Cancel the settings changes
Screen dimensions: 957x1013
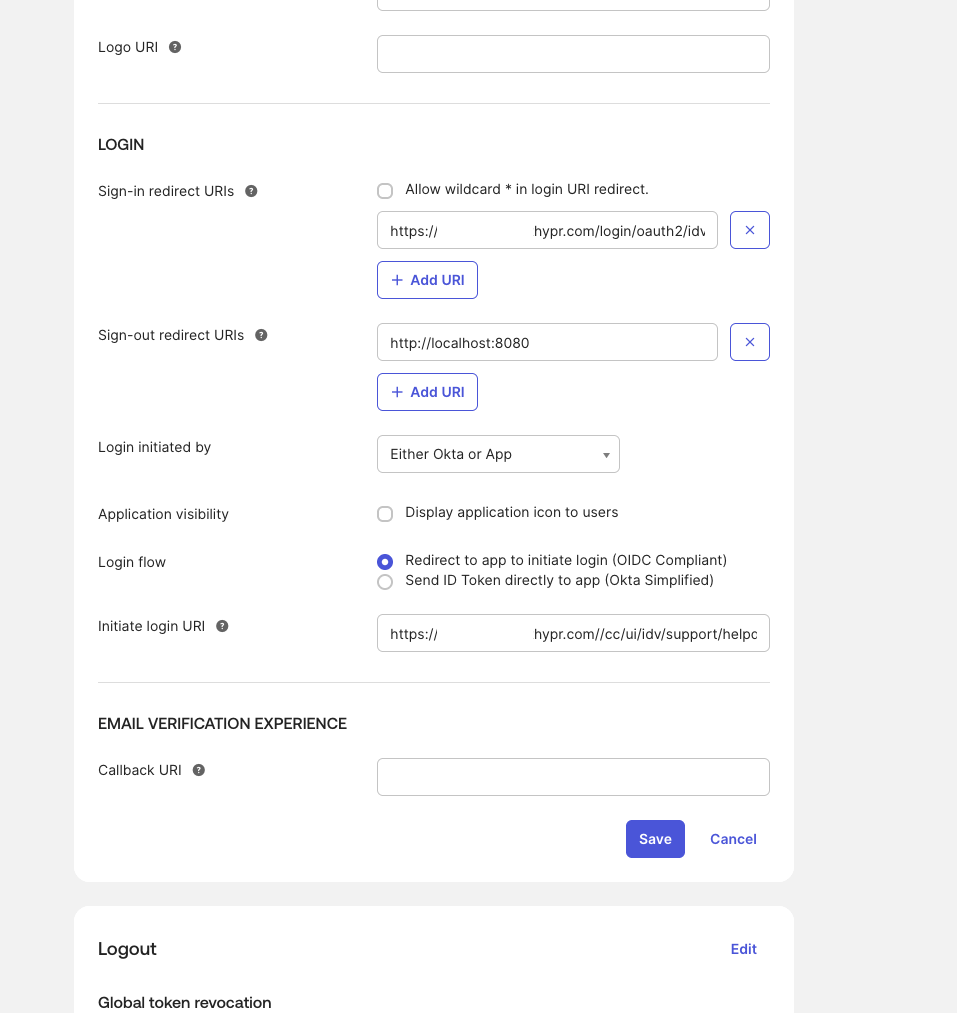733,839
